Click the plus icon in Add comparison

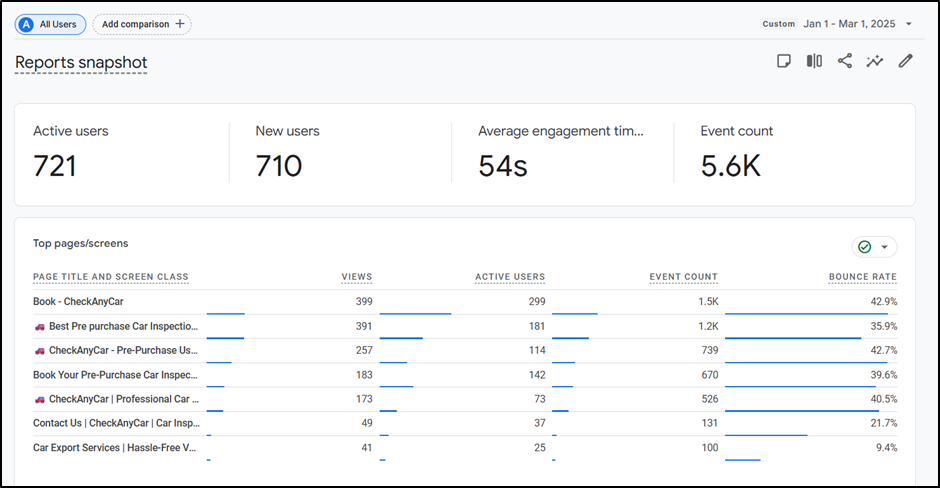pos(179,24)
